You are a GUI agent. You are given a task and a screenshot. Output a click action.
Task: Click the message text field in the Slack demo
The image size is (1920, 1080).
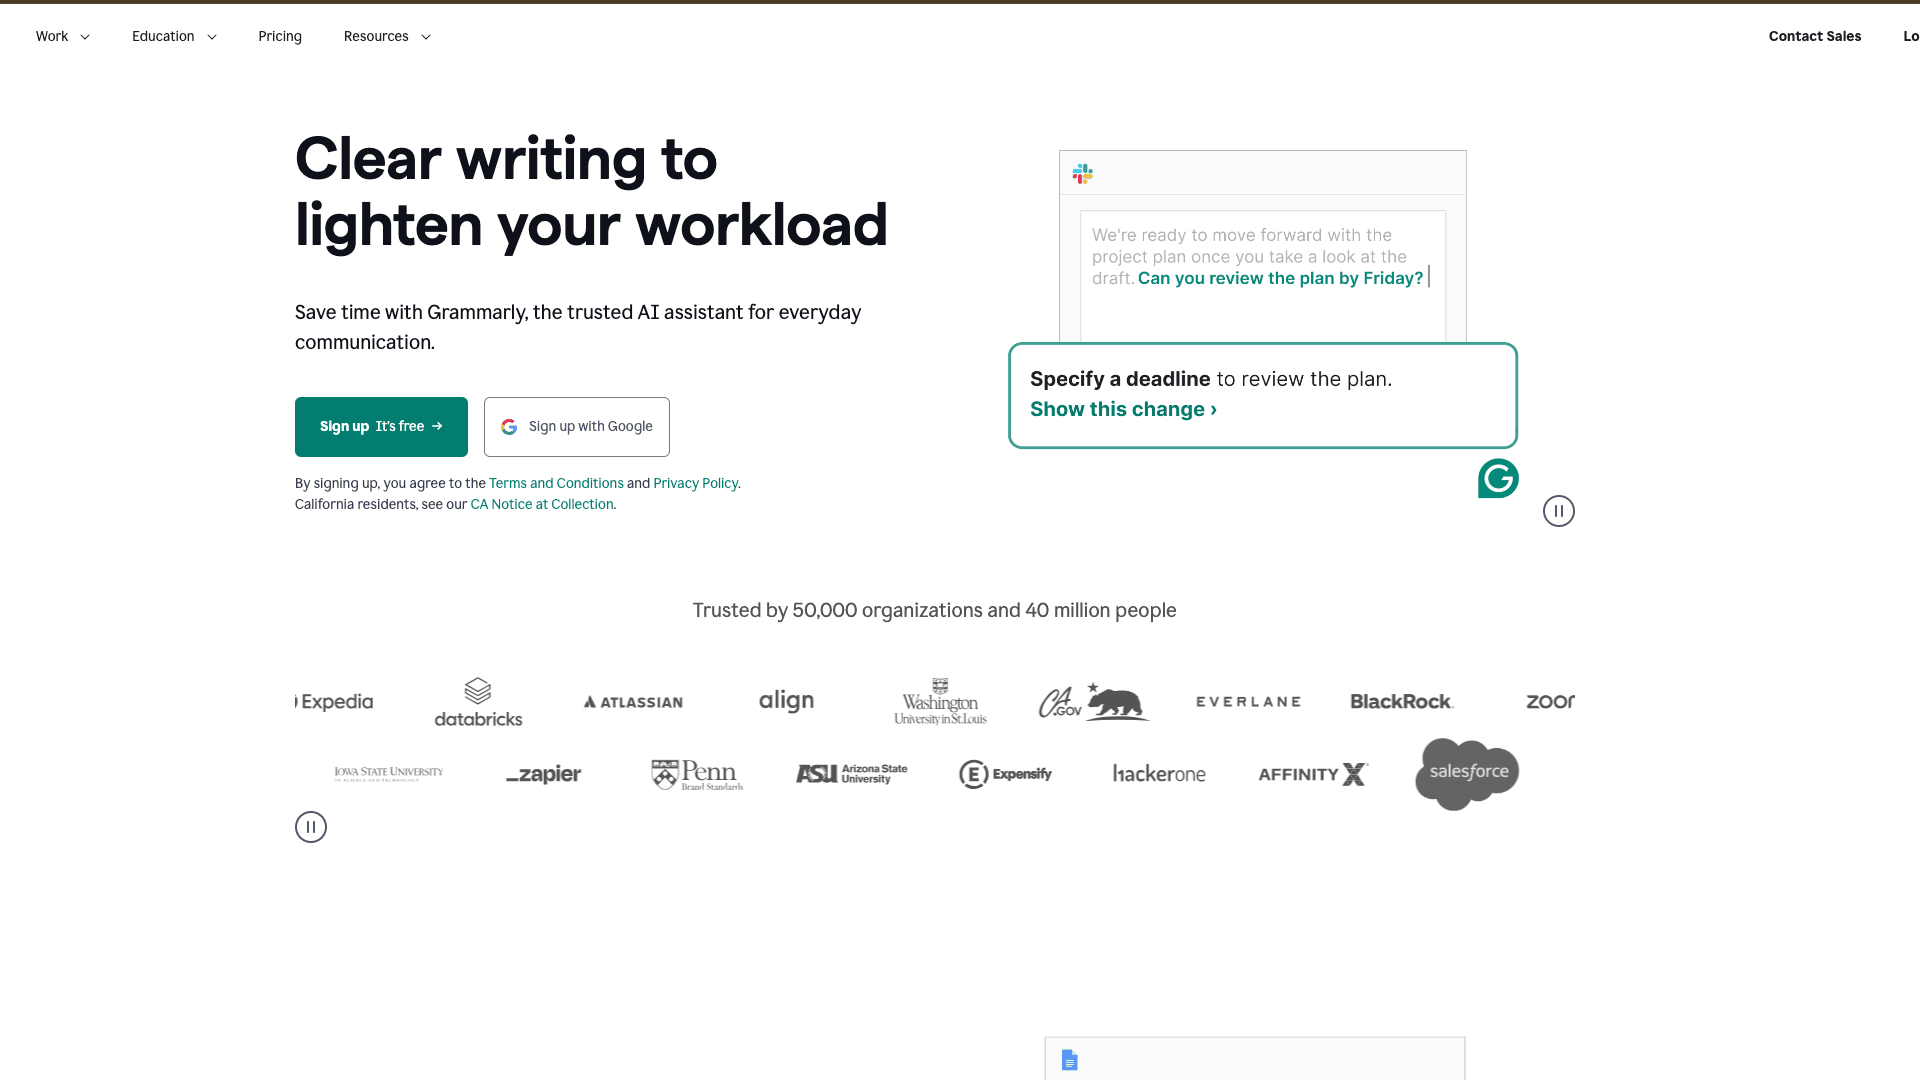pos(1261,270)
